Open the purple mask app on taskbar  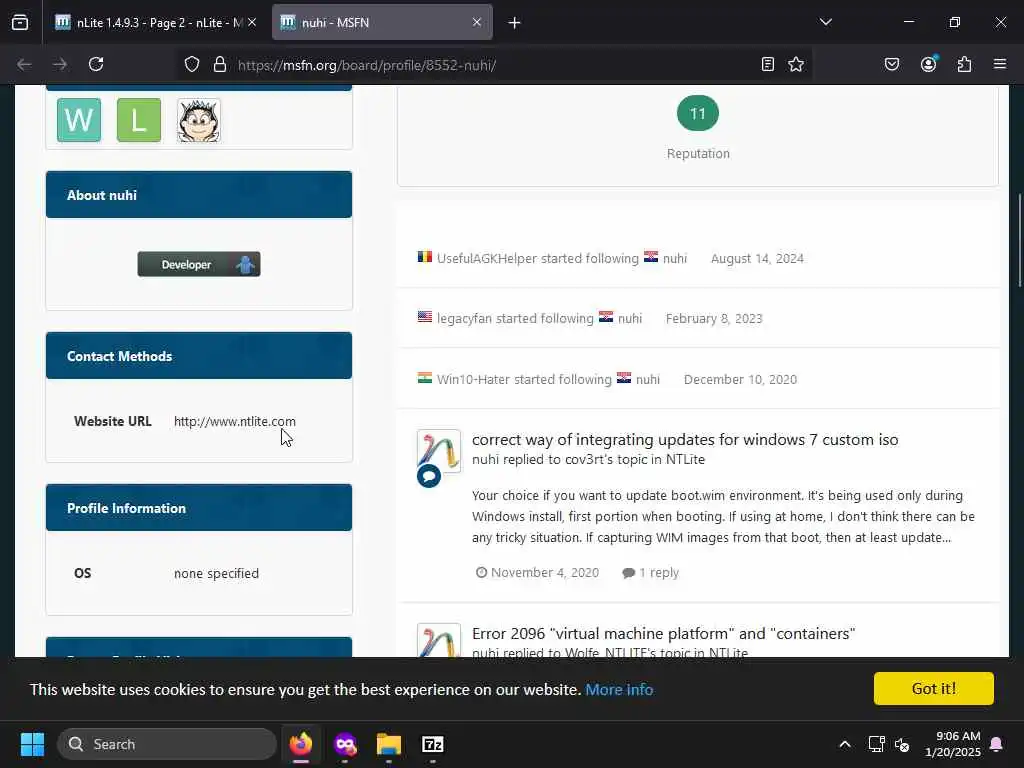pyautogui.click(x=345, y=744)
